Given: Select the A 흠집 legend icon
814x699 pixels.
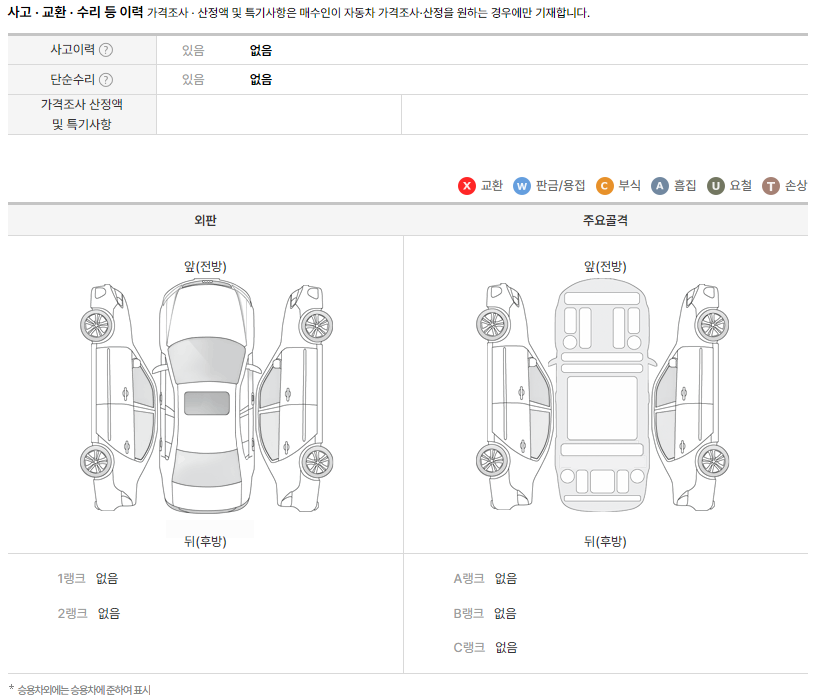Looking at the screenshot, I should coord(659,186).
